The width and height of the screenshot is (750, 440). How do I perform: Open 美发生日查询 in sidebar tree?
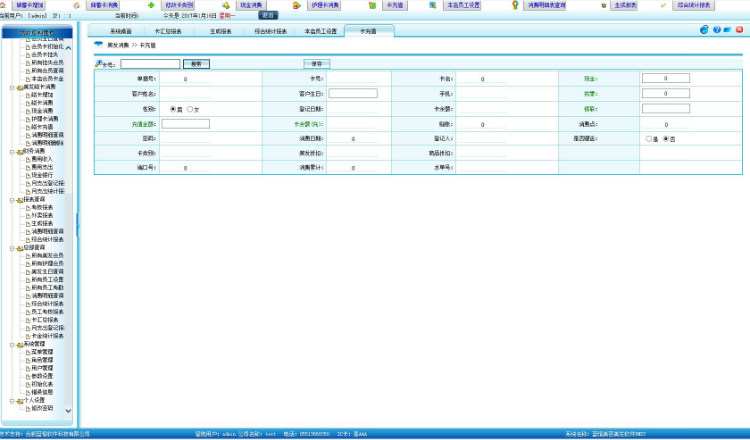tap(47, 271)
